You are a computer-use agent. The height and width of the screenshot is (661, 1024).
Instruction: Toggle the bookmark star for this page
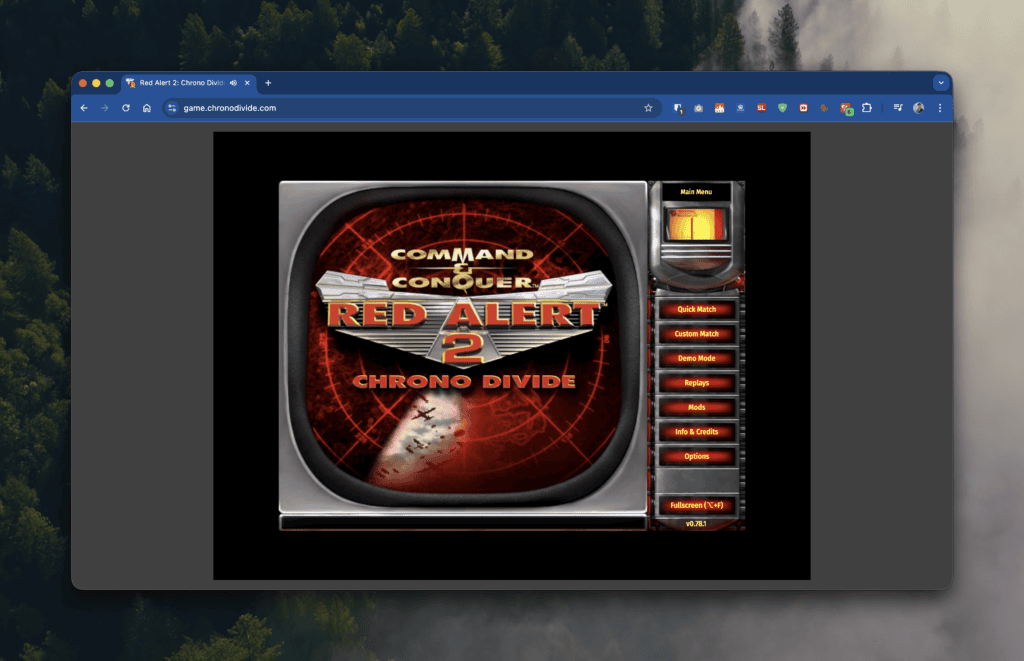tap(648, 107)
